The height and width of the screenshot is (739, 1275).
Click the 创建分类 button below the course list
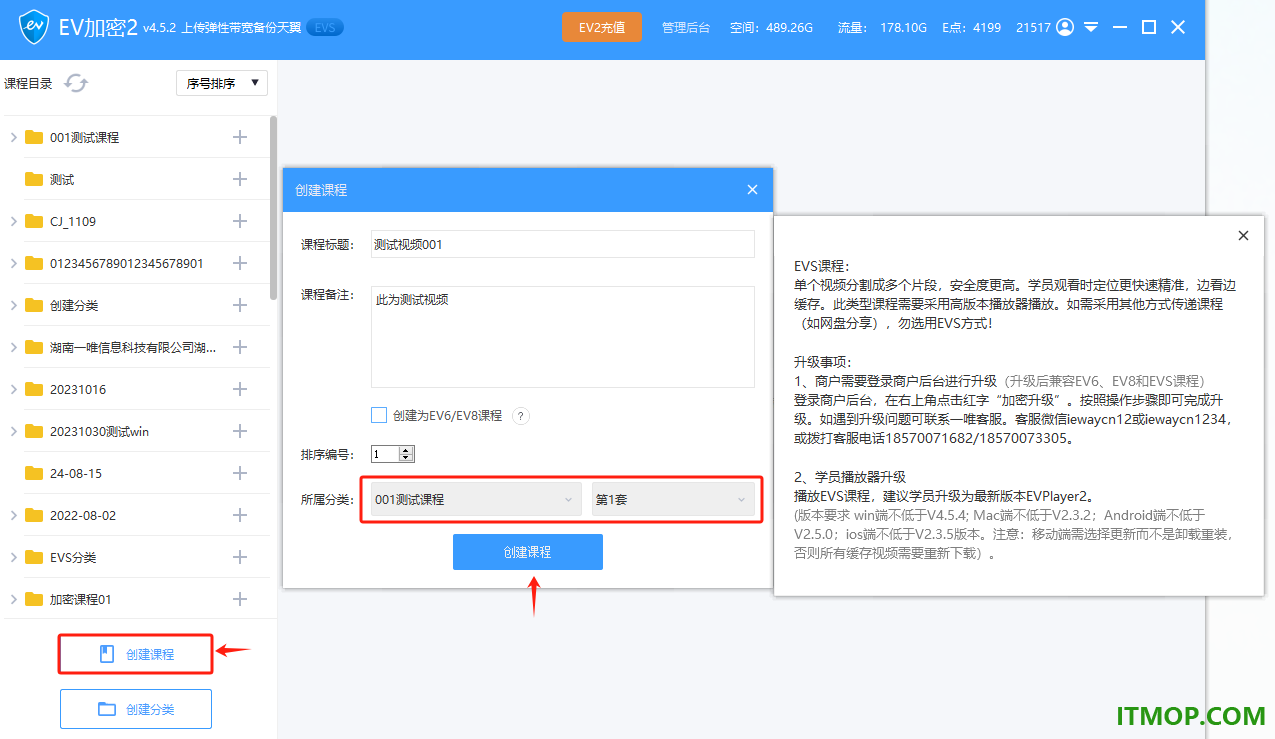point(136,709)
